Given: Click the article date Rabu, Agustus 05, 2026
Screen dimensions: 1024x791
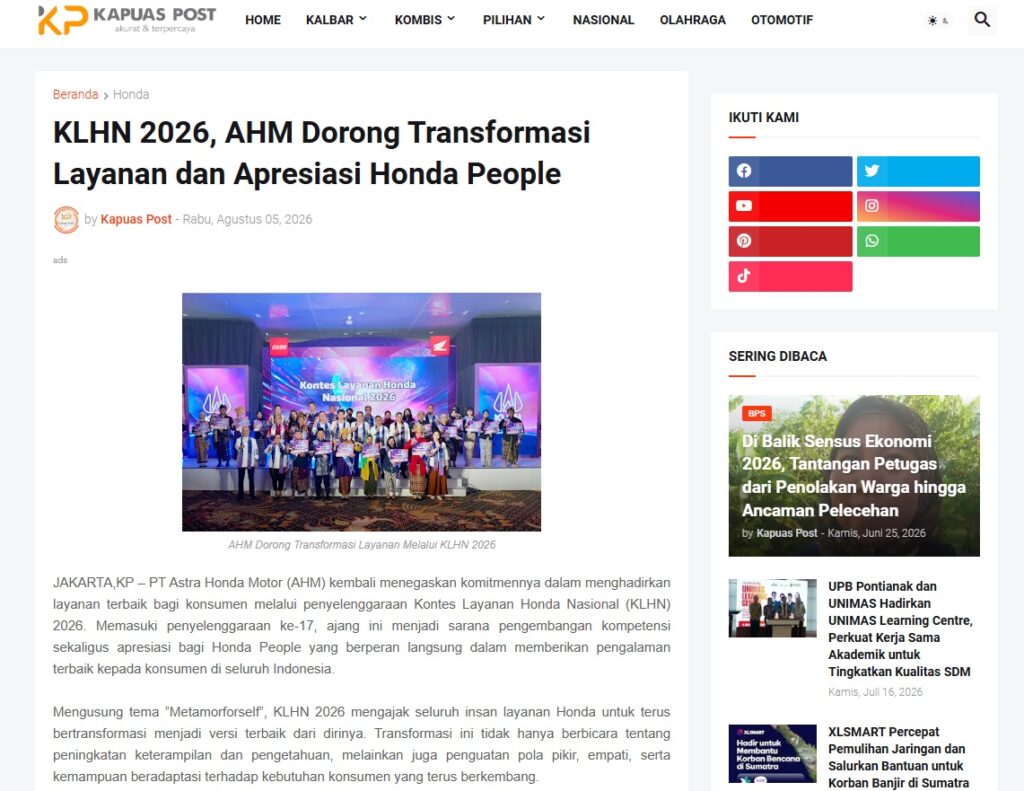Looking at the screenshot, I should click(x=248, y=219).
